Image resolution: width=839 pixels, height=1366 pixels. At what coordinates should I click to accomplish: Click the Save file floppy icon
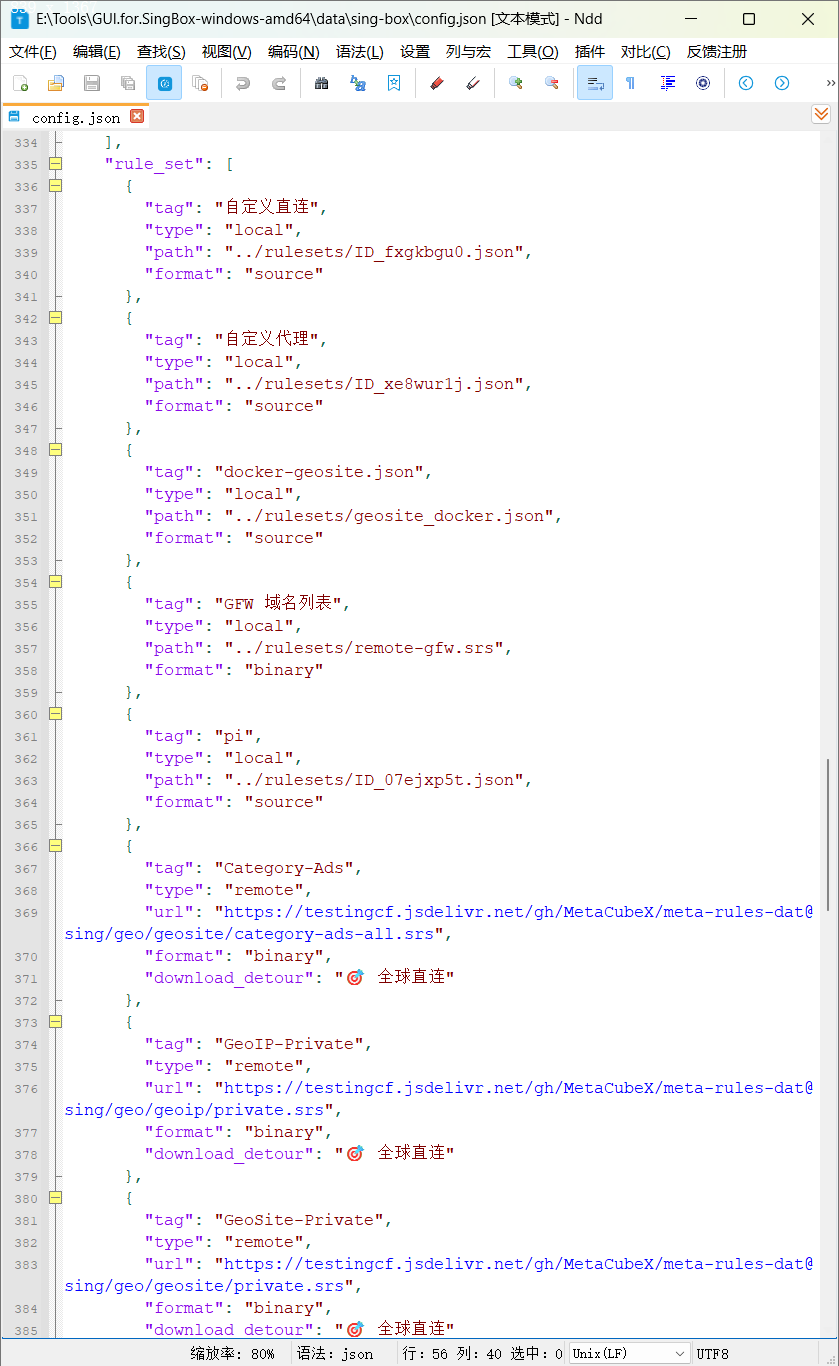[92, 83]
